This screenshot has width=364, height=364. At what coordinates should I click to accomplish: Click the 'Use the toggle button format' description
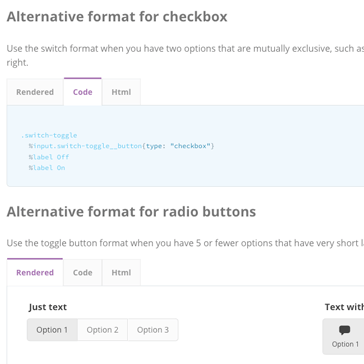click(185, 243)
